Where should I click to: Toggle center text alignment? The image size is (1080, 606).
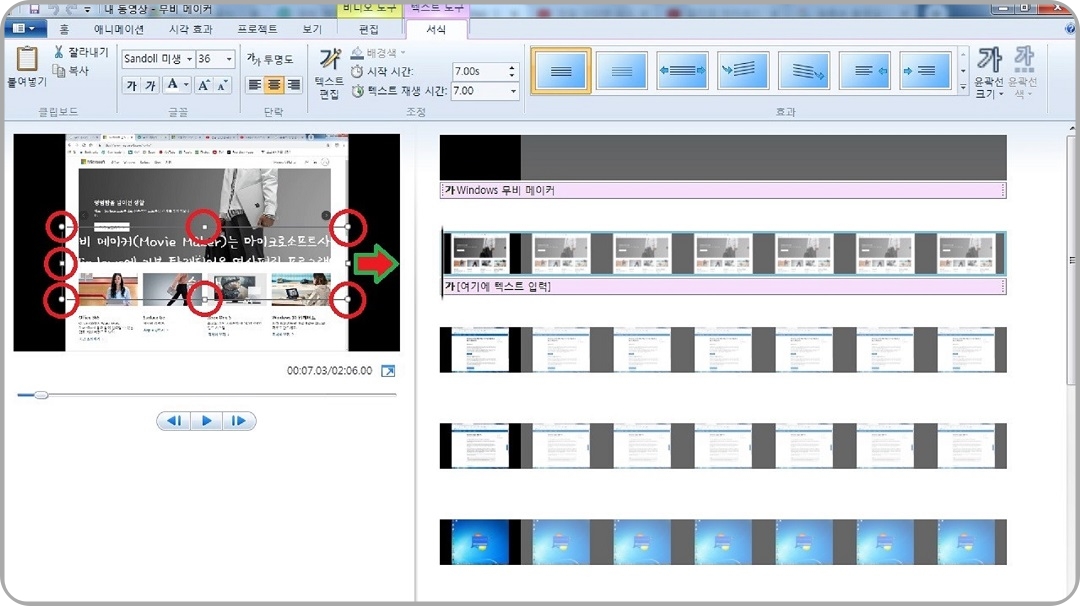point(274,85)
